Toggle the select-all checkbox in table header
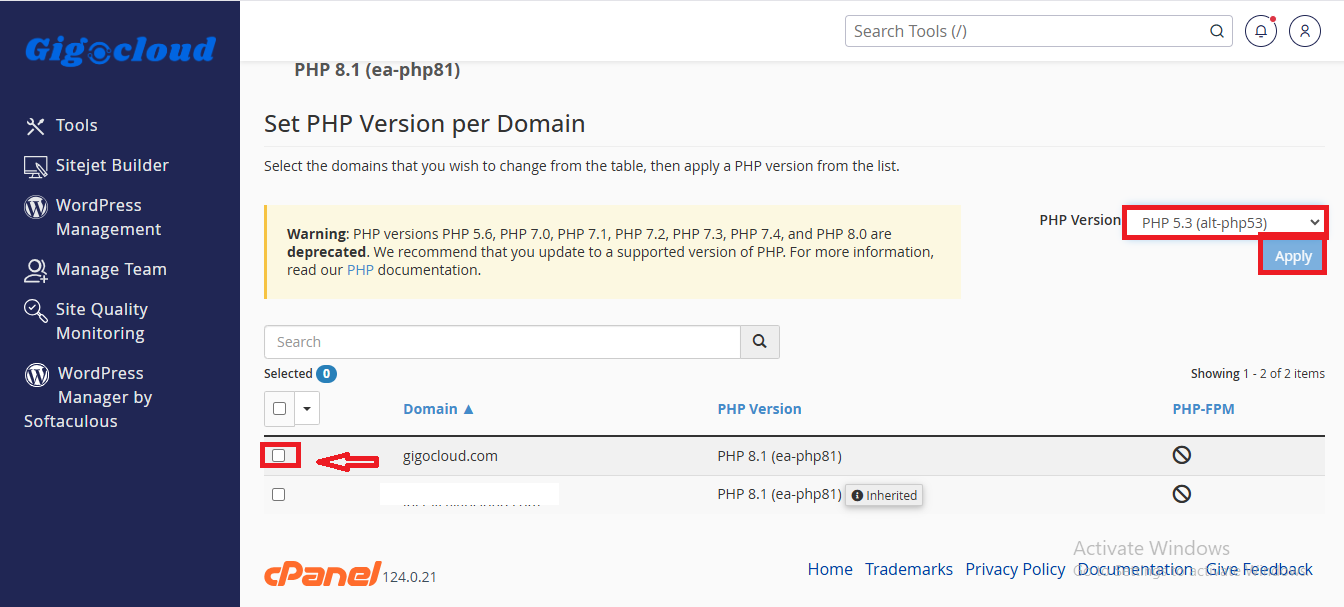This screenshot has width=1344, height=607. pyautogui.click(x=279, y=408)
